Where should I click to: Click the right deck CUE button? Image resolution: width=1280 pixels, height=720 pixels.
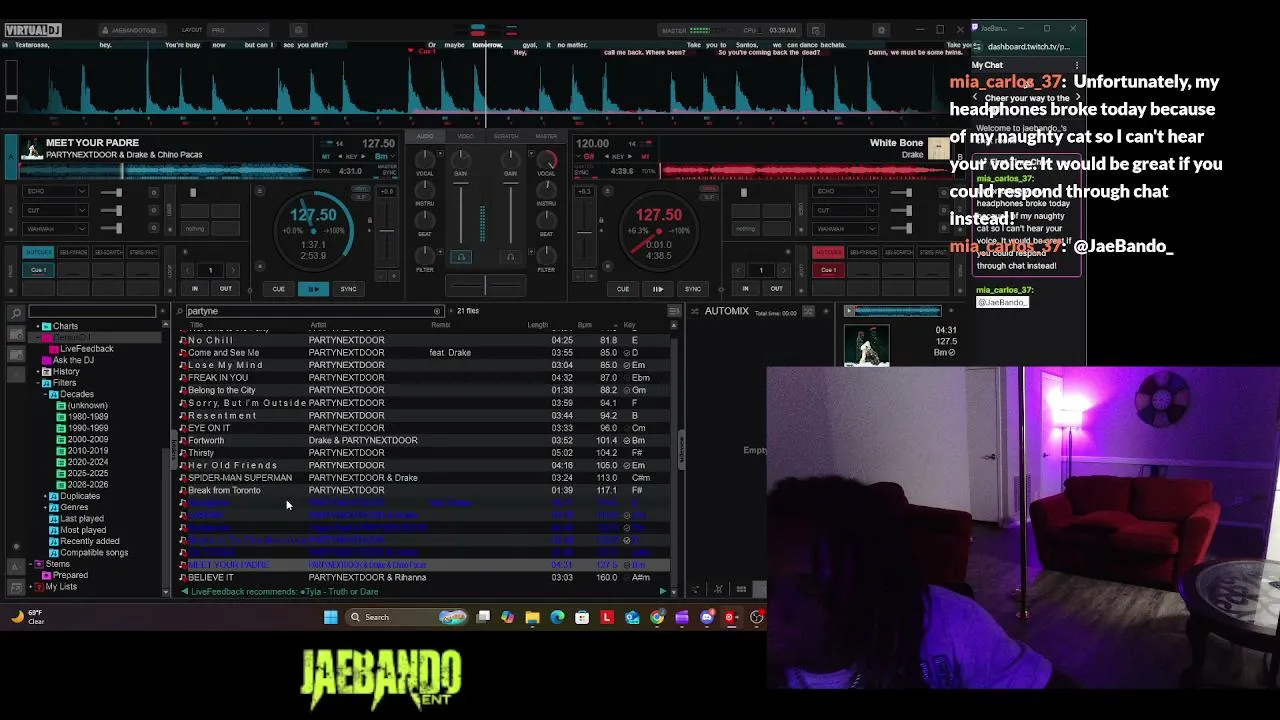click(x=623, y=289)
